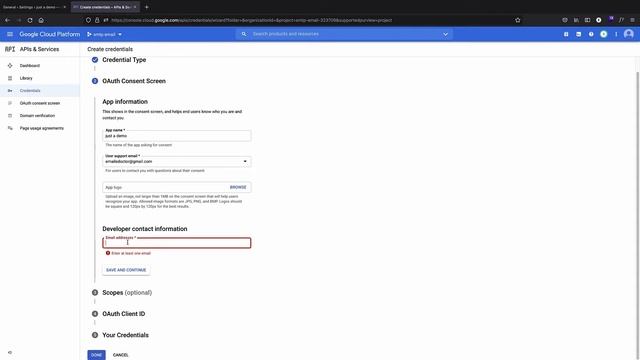Switch to the first browser tab
The height and width of the screenshot is (360, 640).
tap(35, 7)
